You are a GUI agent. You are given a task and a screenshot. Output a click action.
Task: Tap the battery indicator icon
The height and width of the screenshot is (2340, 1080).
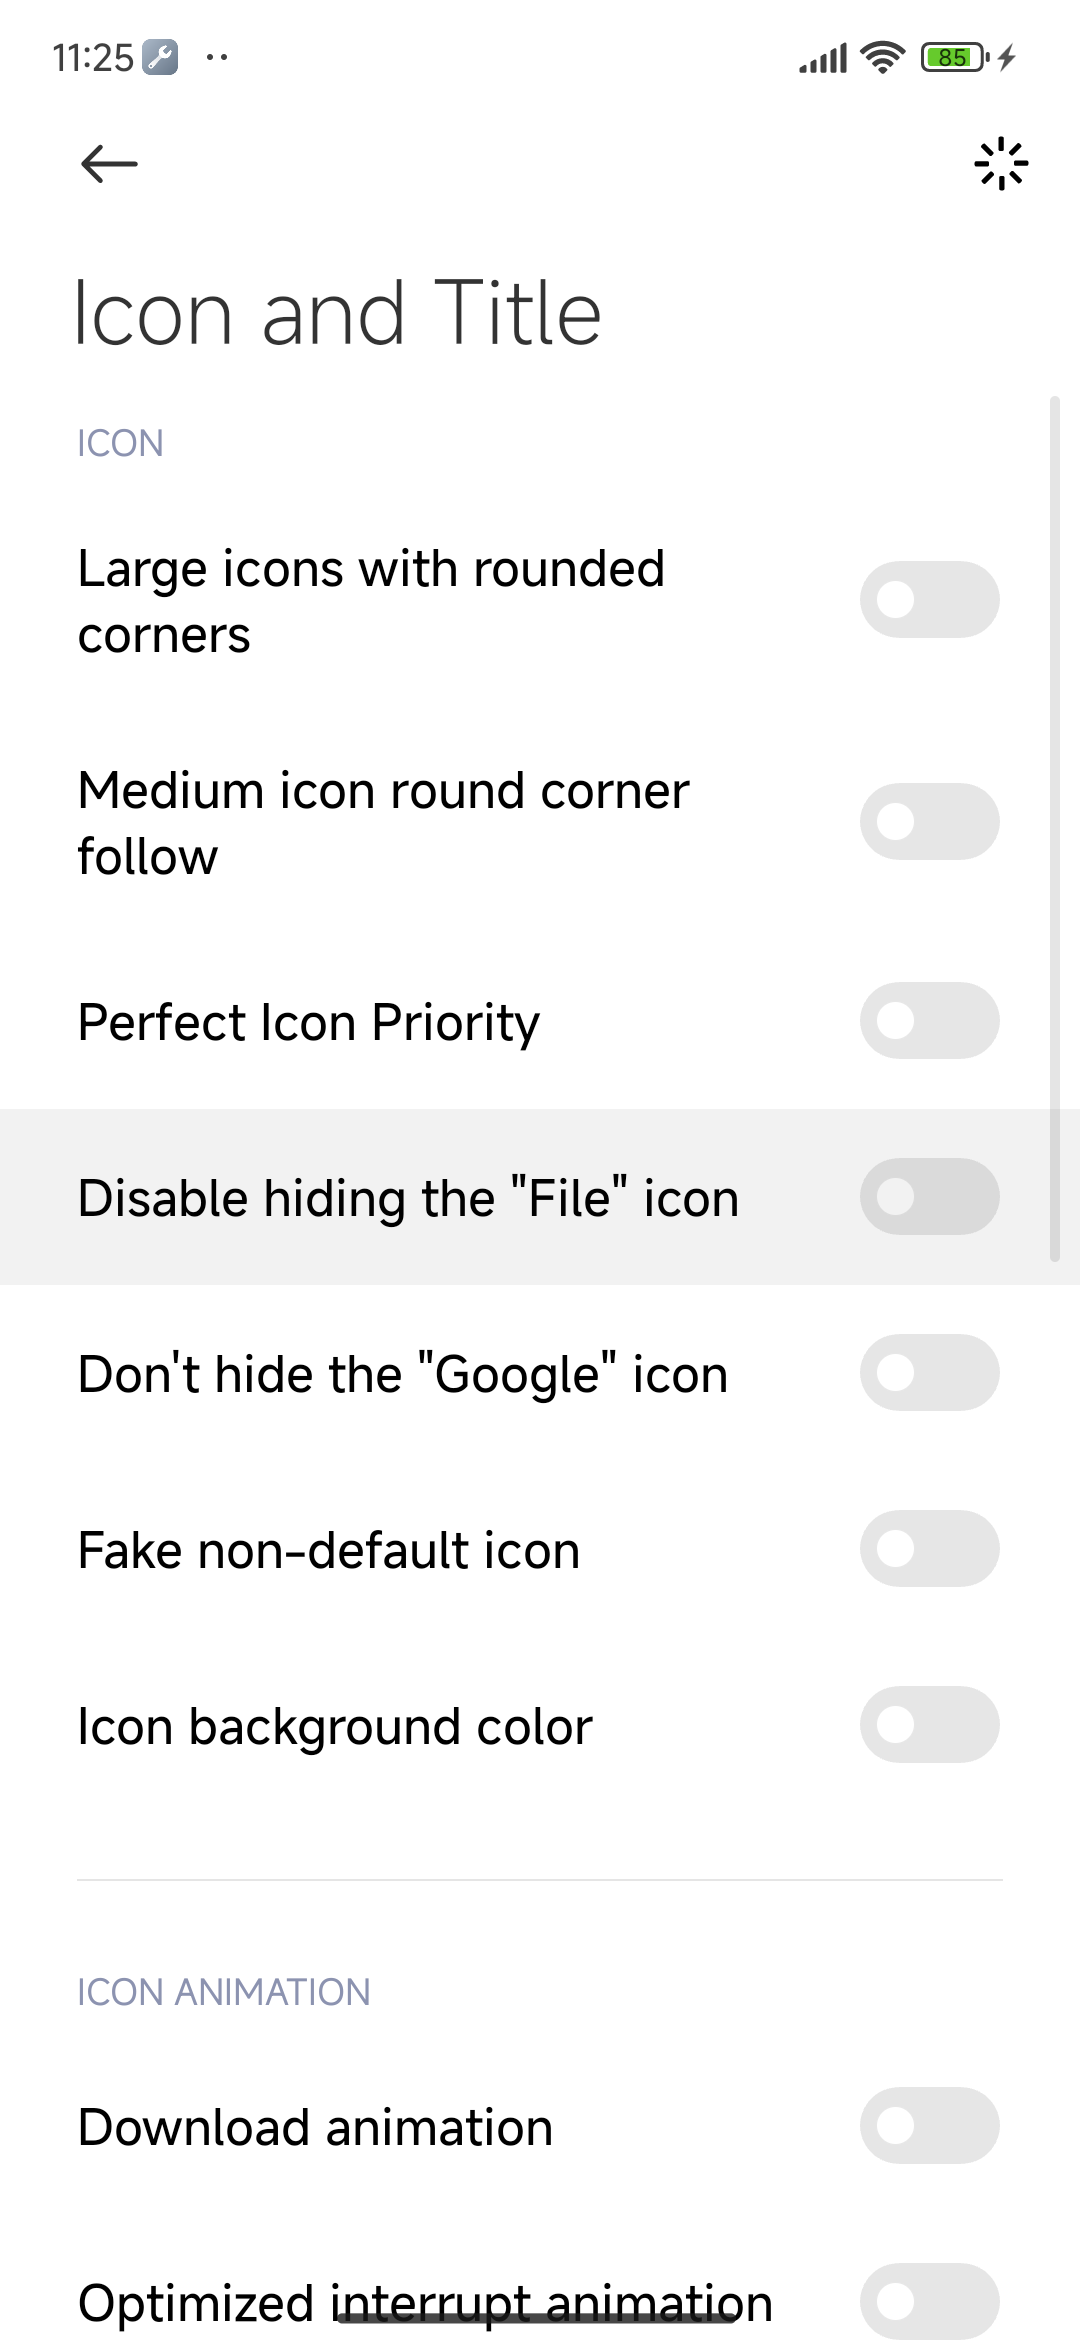tap(955, 57)
